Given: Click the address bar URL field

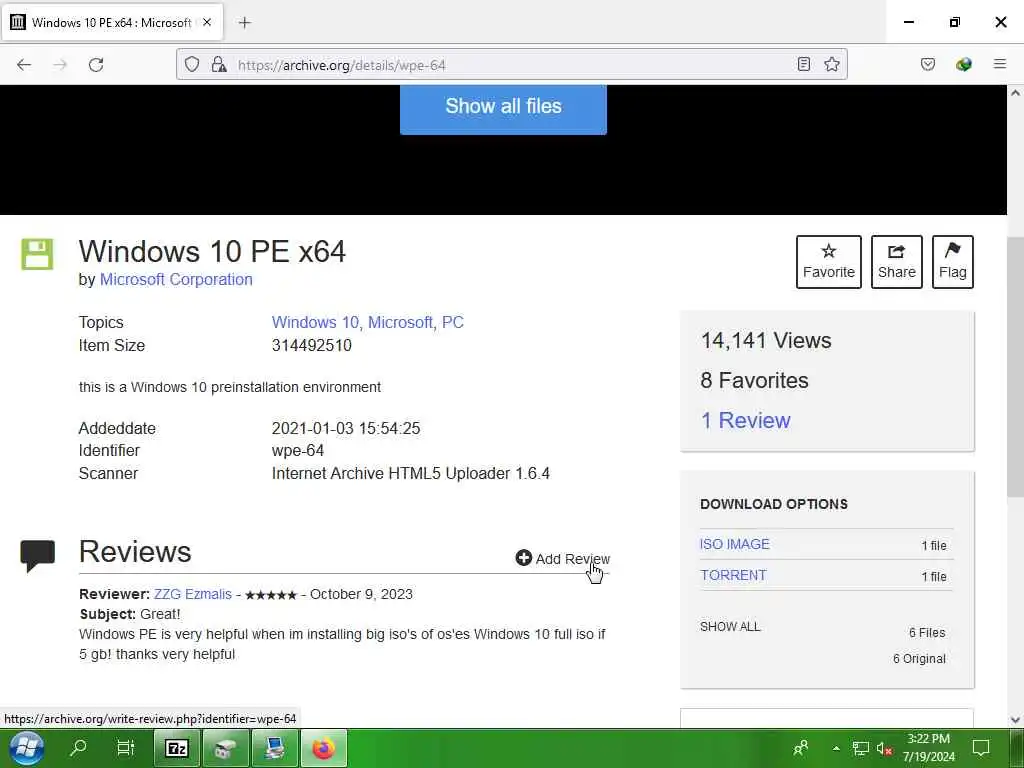Looking at the screenshot, I should [x=511, y=65].
